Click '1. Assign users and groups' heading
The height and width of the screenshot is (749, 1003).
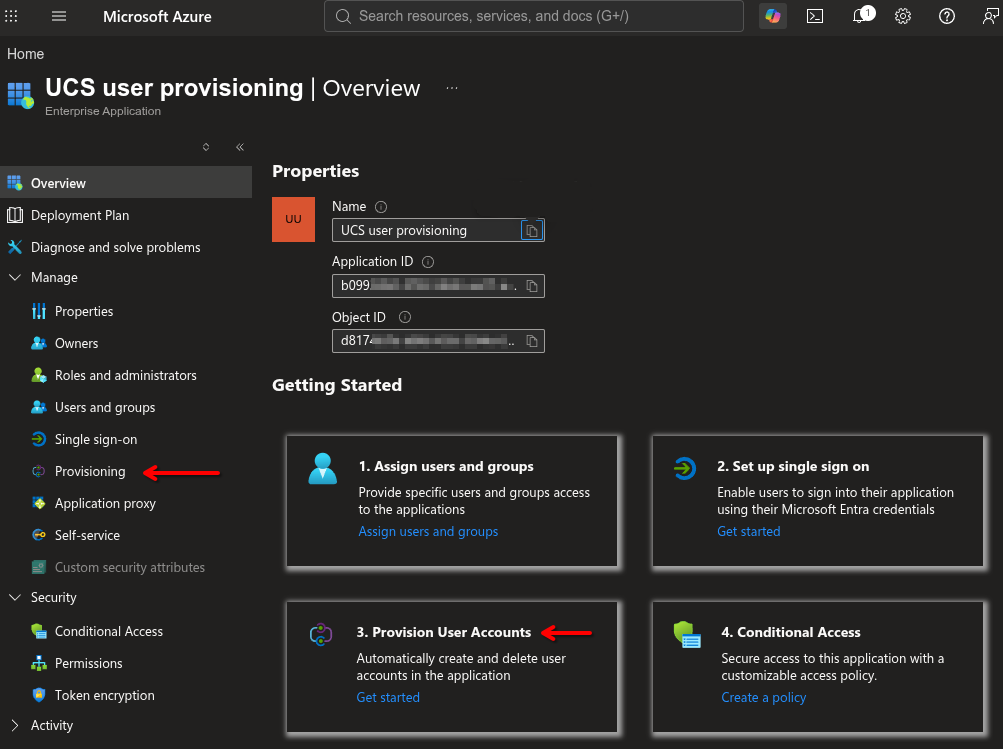coord(446,466)
